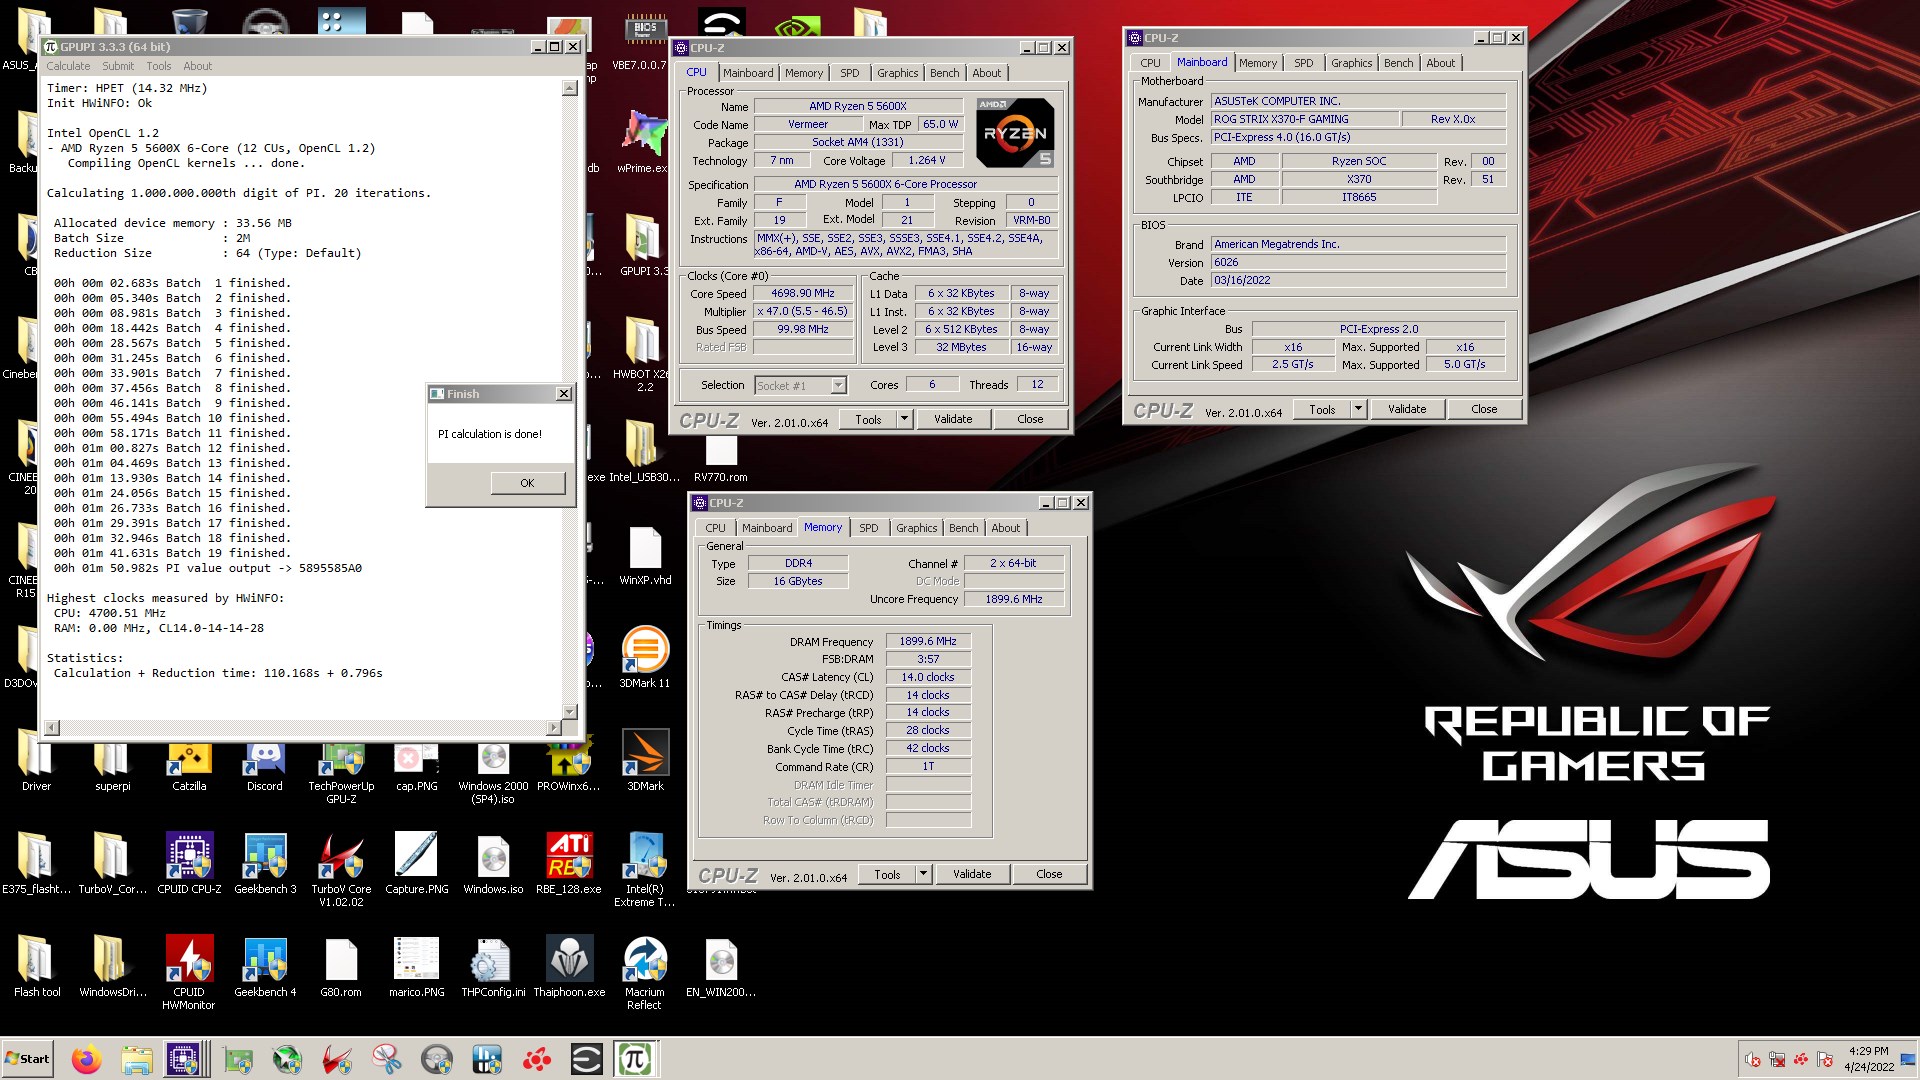This screenshot has width=1920, height=1080.
Task: Open the Submit menu in GPUPI
Action: [118, 66]
